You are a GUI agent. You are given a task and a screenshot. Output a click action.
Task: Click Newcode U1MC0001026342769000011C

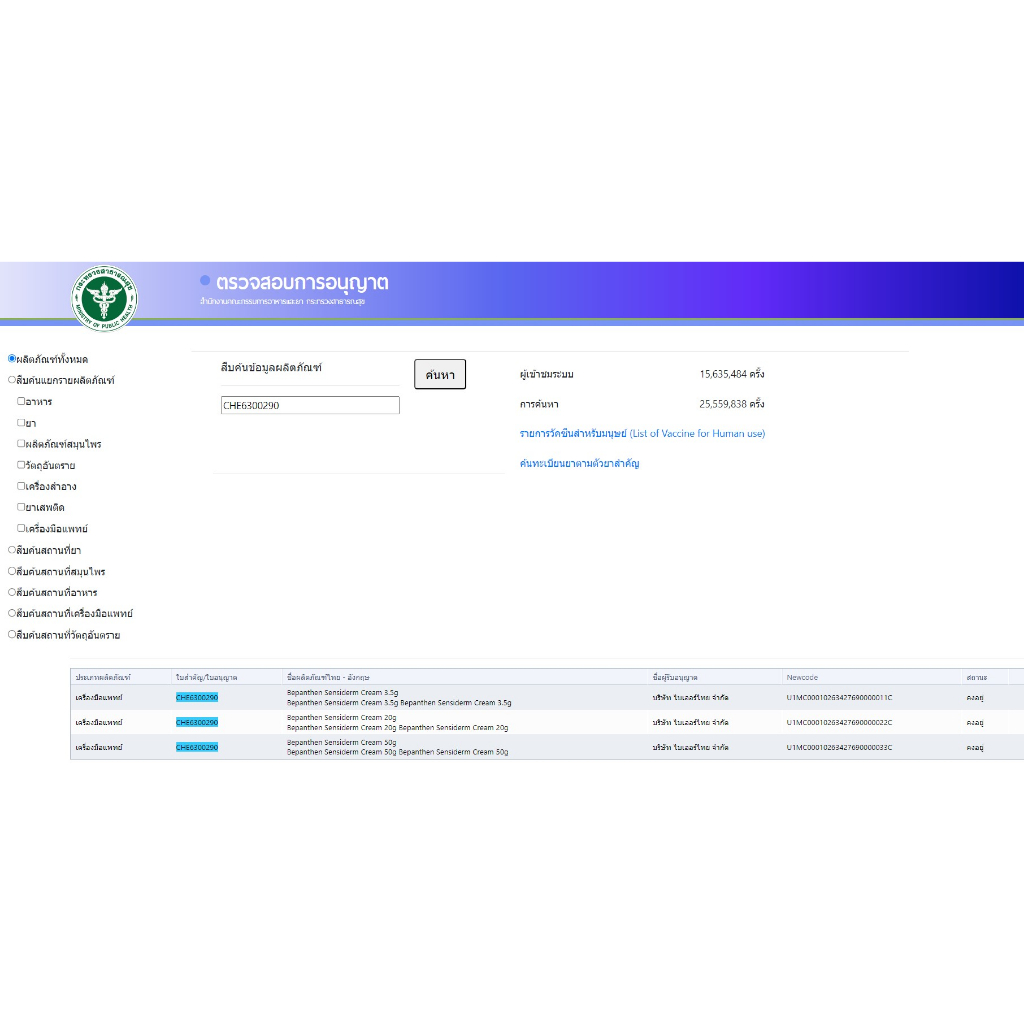click(x=839, y=697)
